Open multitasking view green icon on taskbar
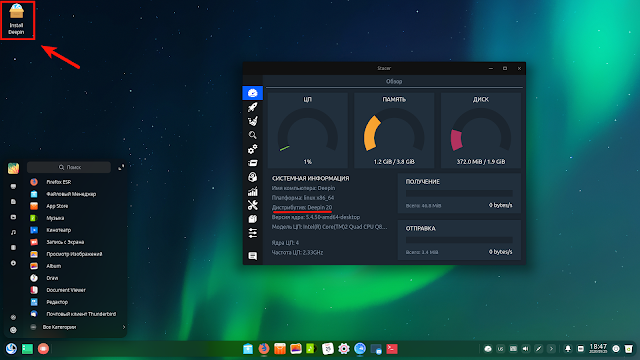The height and width of the screenshot is (360, 640). [27, 349]
